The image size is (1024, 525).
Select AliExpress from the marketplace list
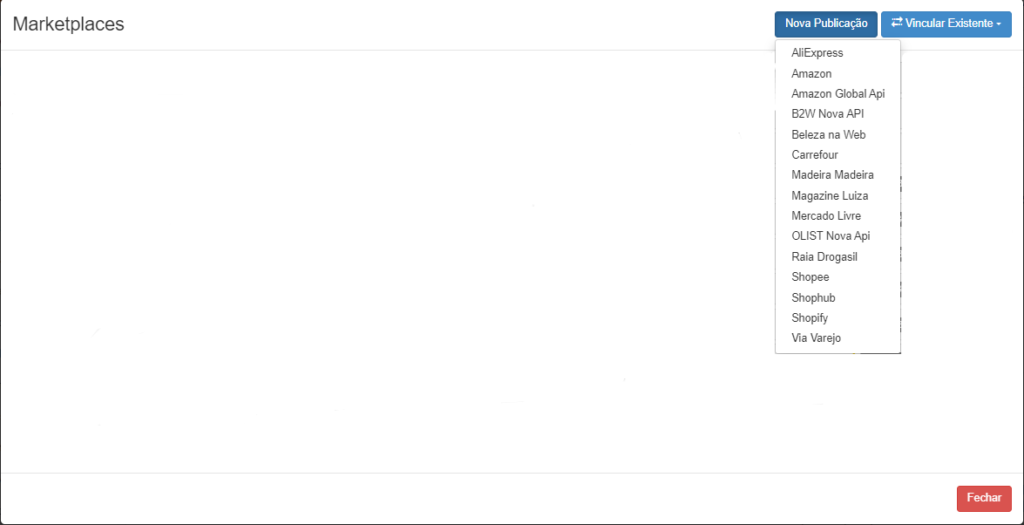(817, 53)
